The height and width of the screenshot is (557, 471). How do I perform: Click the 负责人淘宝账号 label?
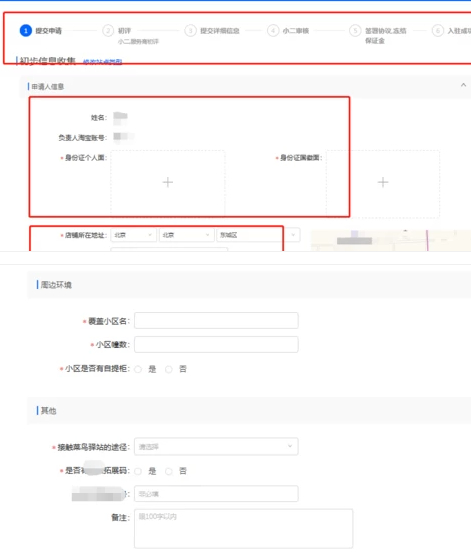click(82, 137)
